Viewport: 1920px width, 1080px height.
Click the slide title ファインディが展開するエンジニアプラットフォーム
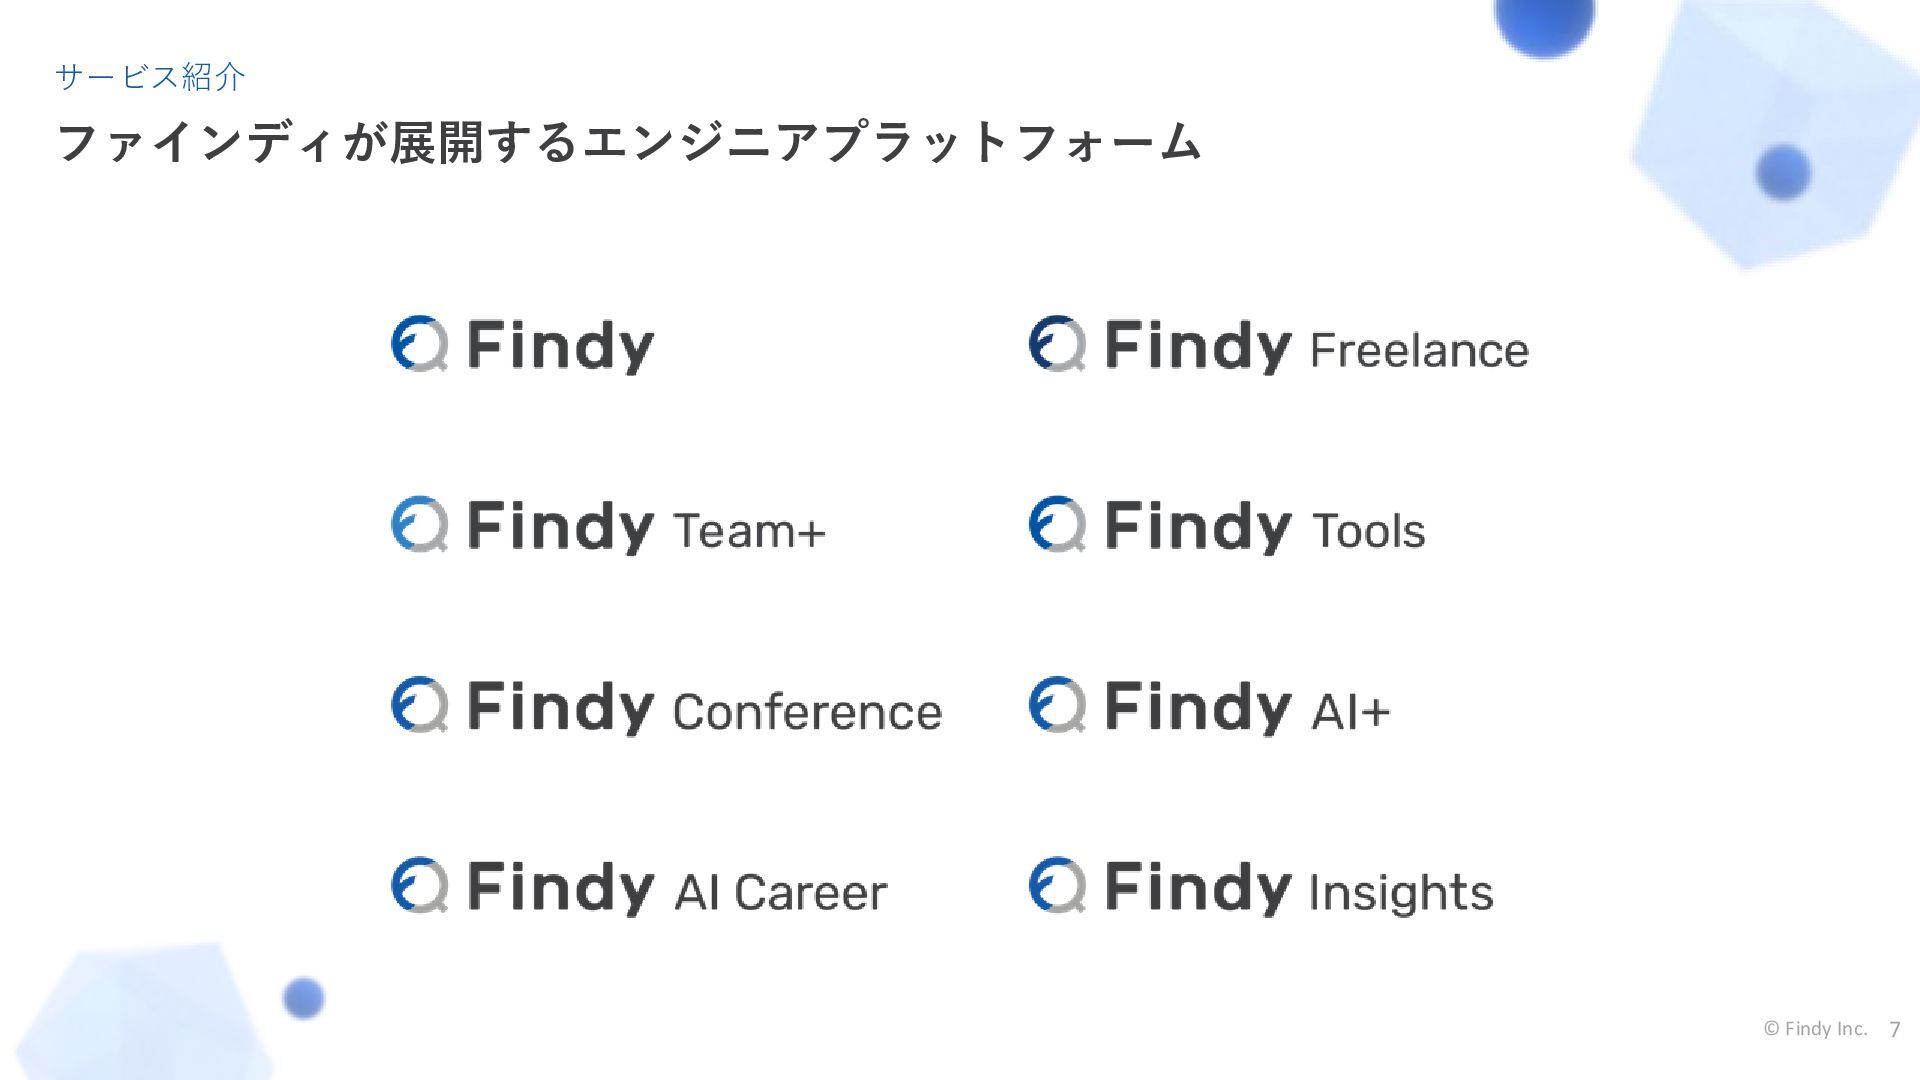pos(629,142)
